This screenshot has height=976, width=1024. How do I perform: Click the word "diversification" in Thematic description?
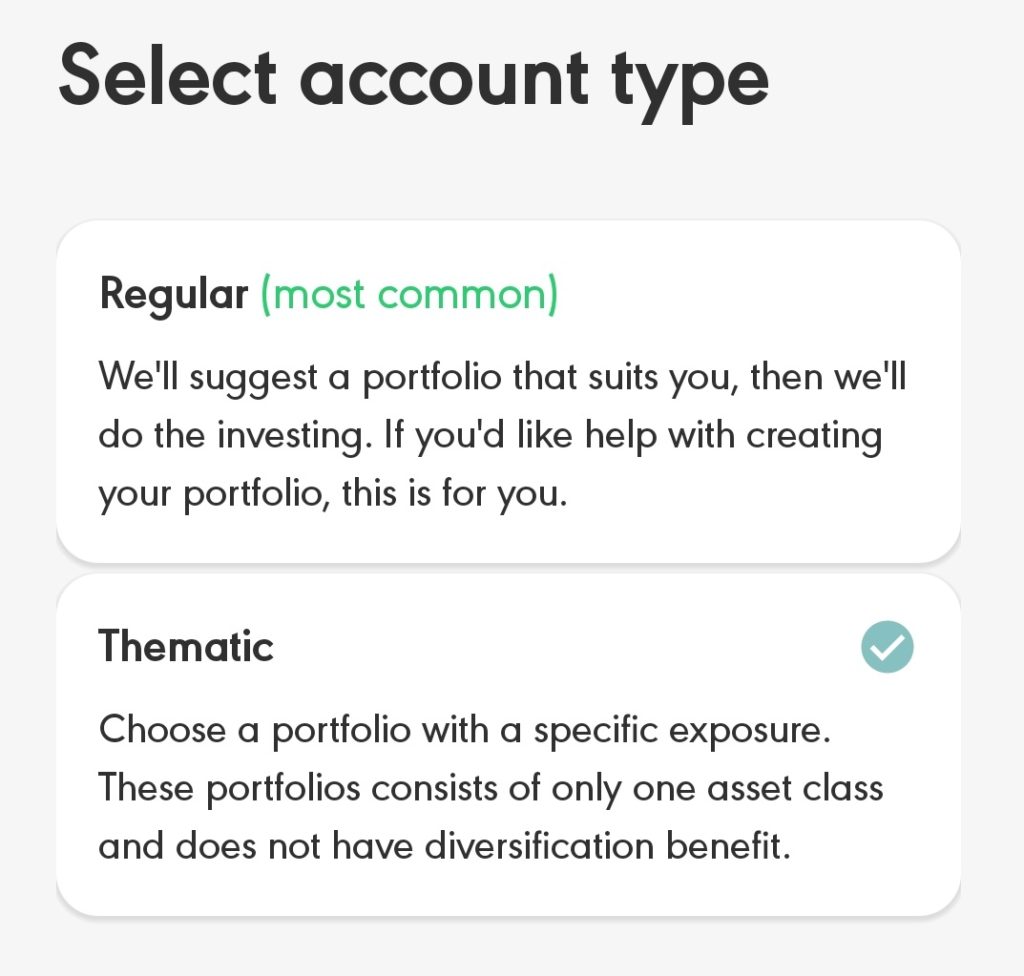(x=539, y=846)
